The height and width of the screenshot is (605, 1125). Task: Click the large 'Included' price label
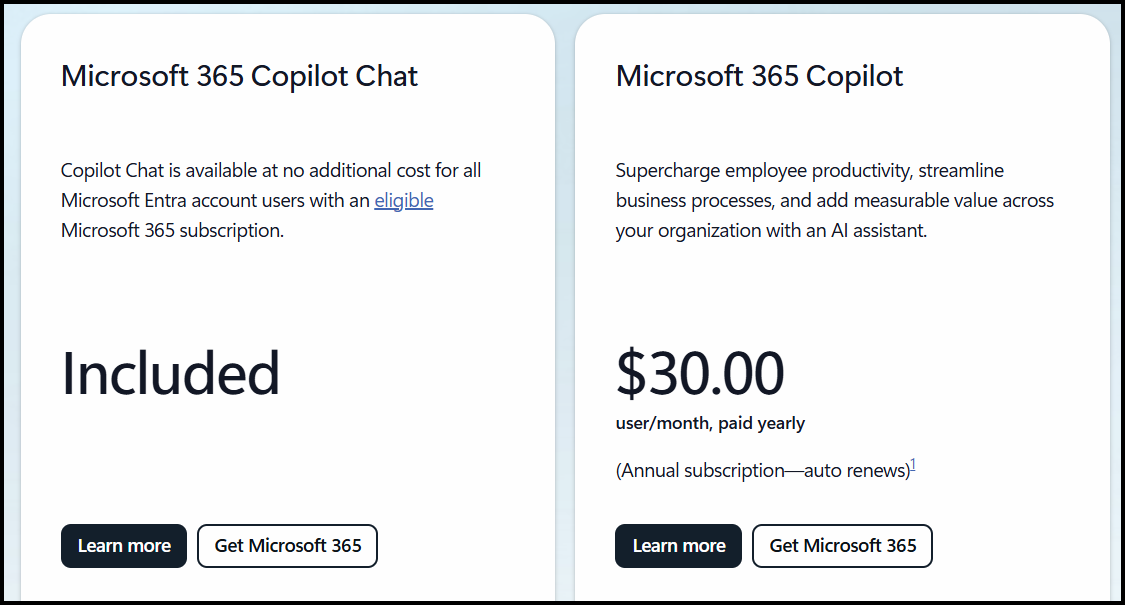coord(171,373)
